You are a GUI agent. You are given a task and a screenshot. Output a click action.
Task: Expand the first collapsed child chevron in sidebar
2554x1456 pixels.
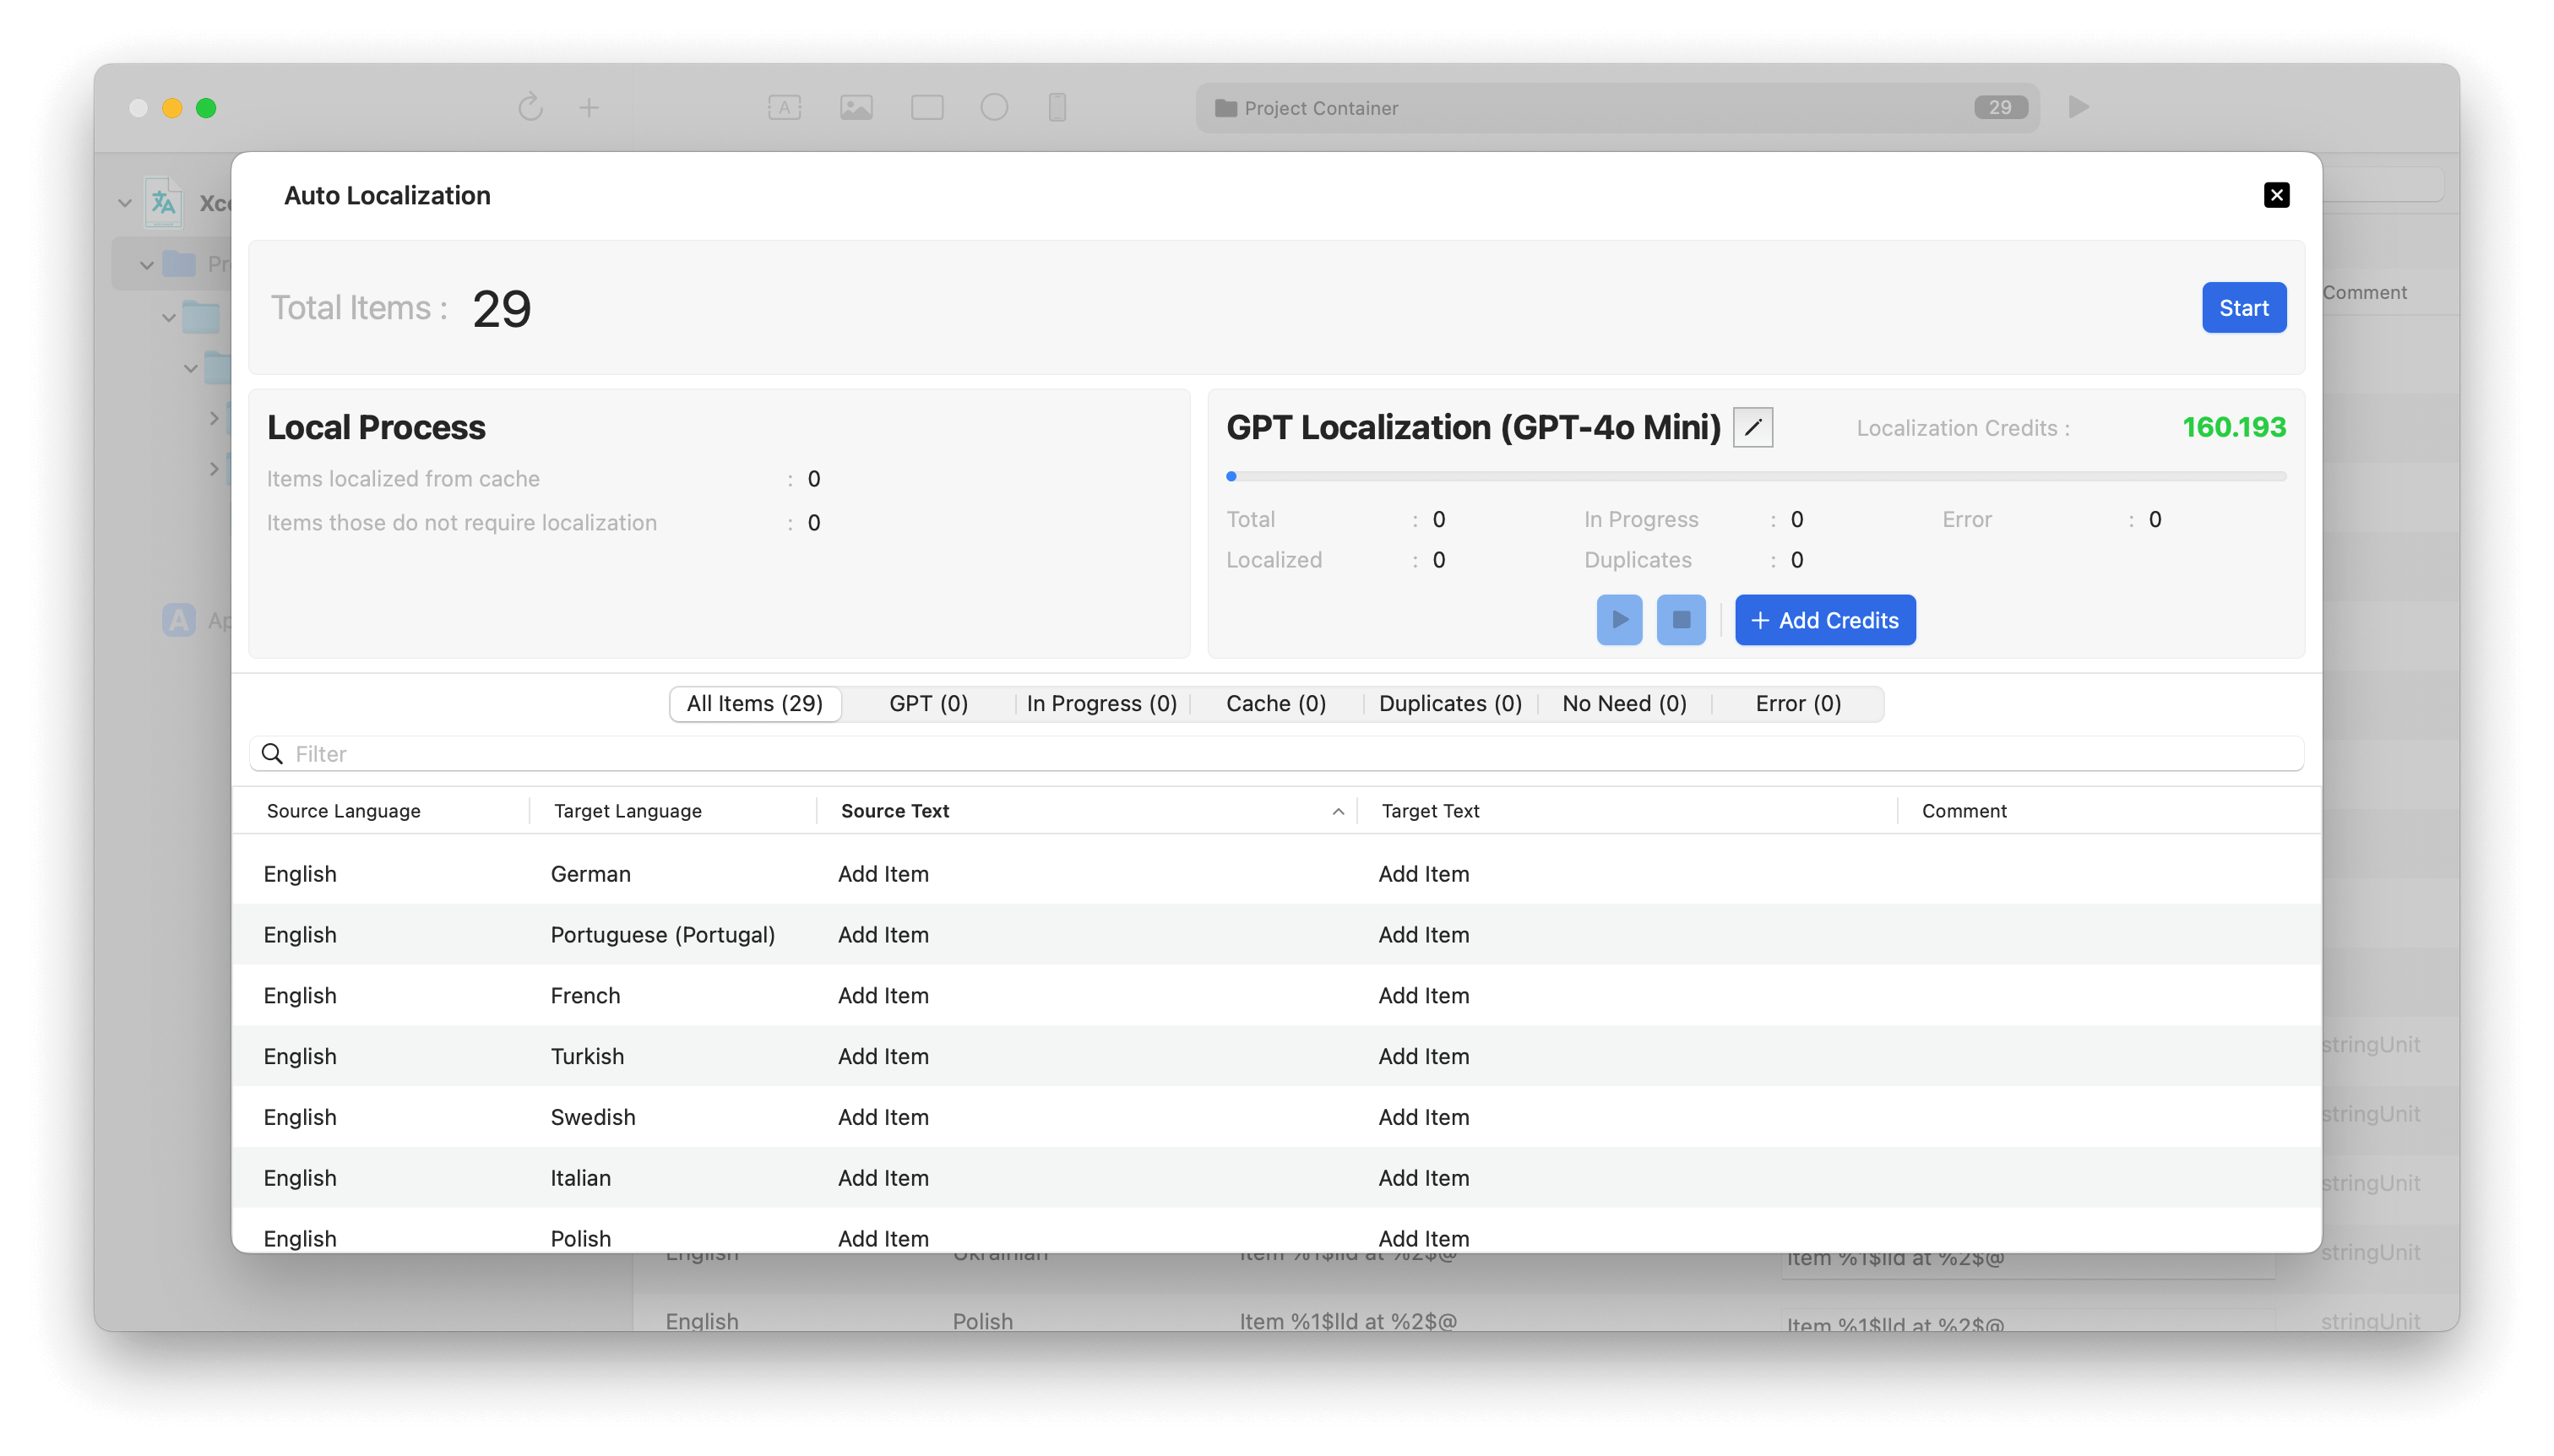coord(213,418)
